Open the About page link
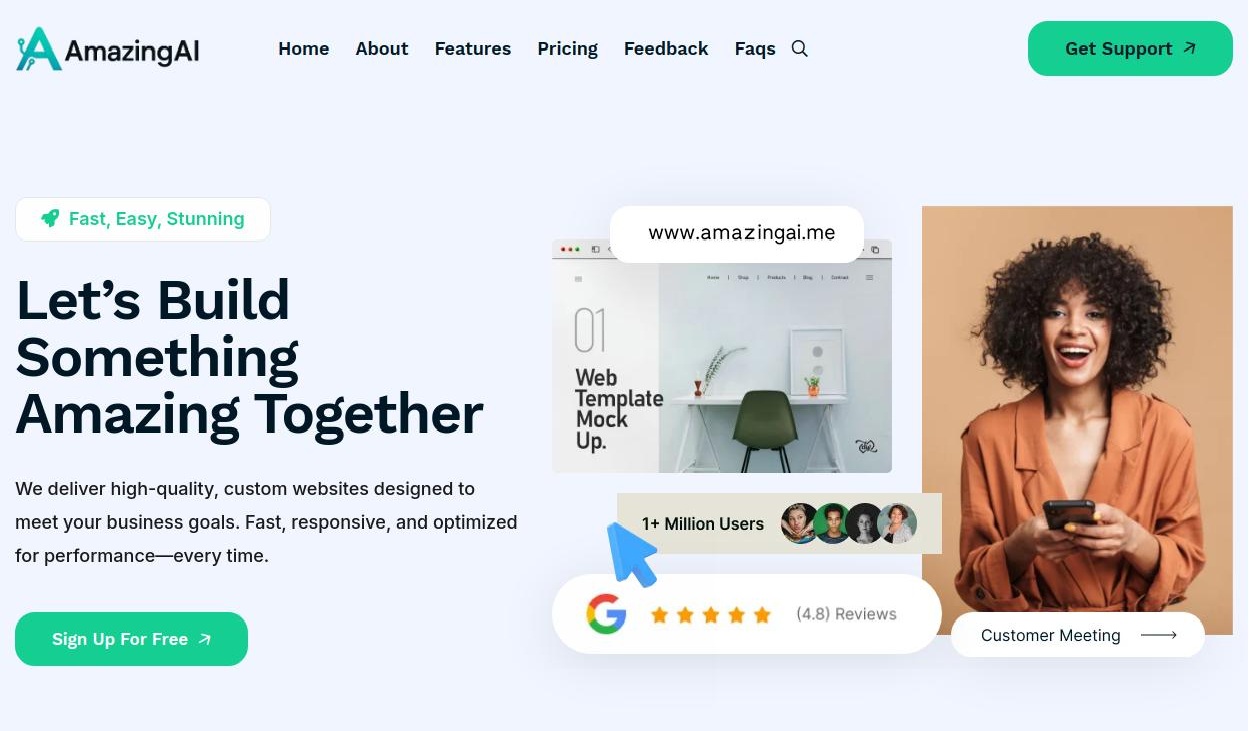1249x731 pixels. tap(382, 49)
